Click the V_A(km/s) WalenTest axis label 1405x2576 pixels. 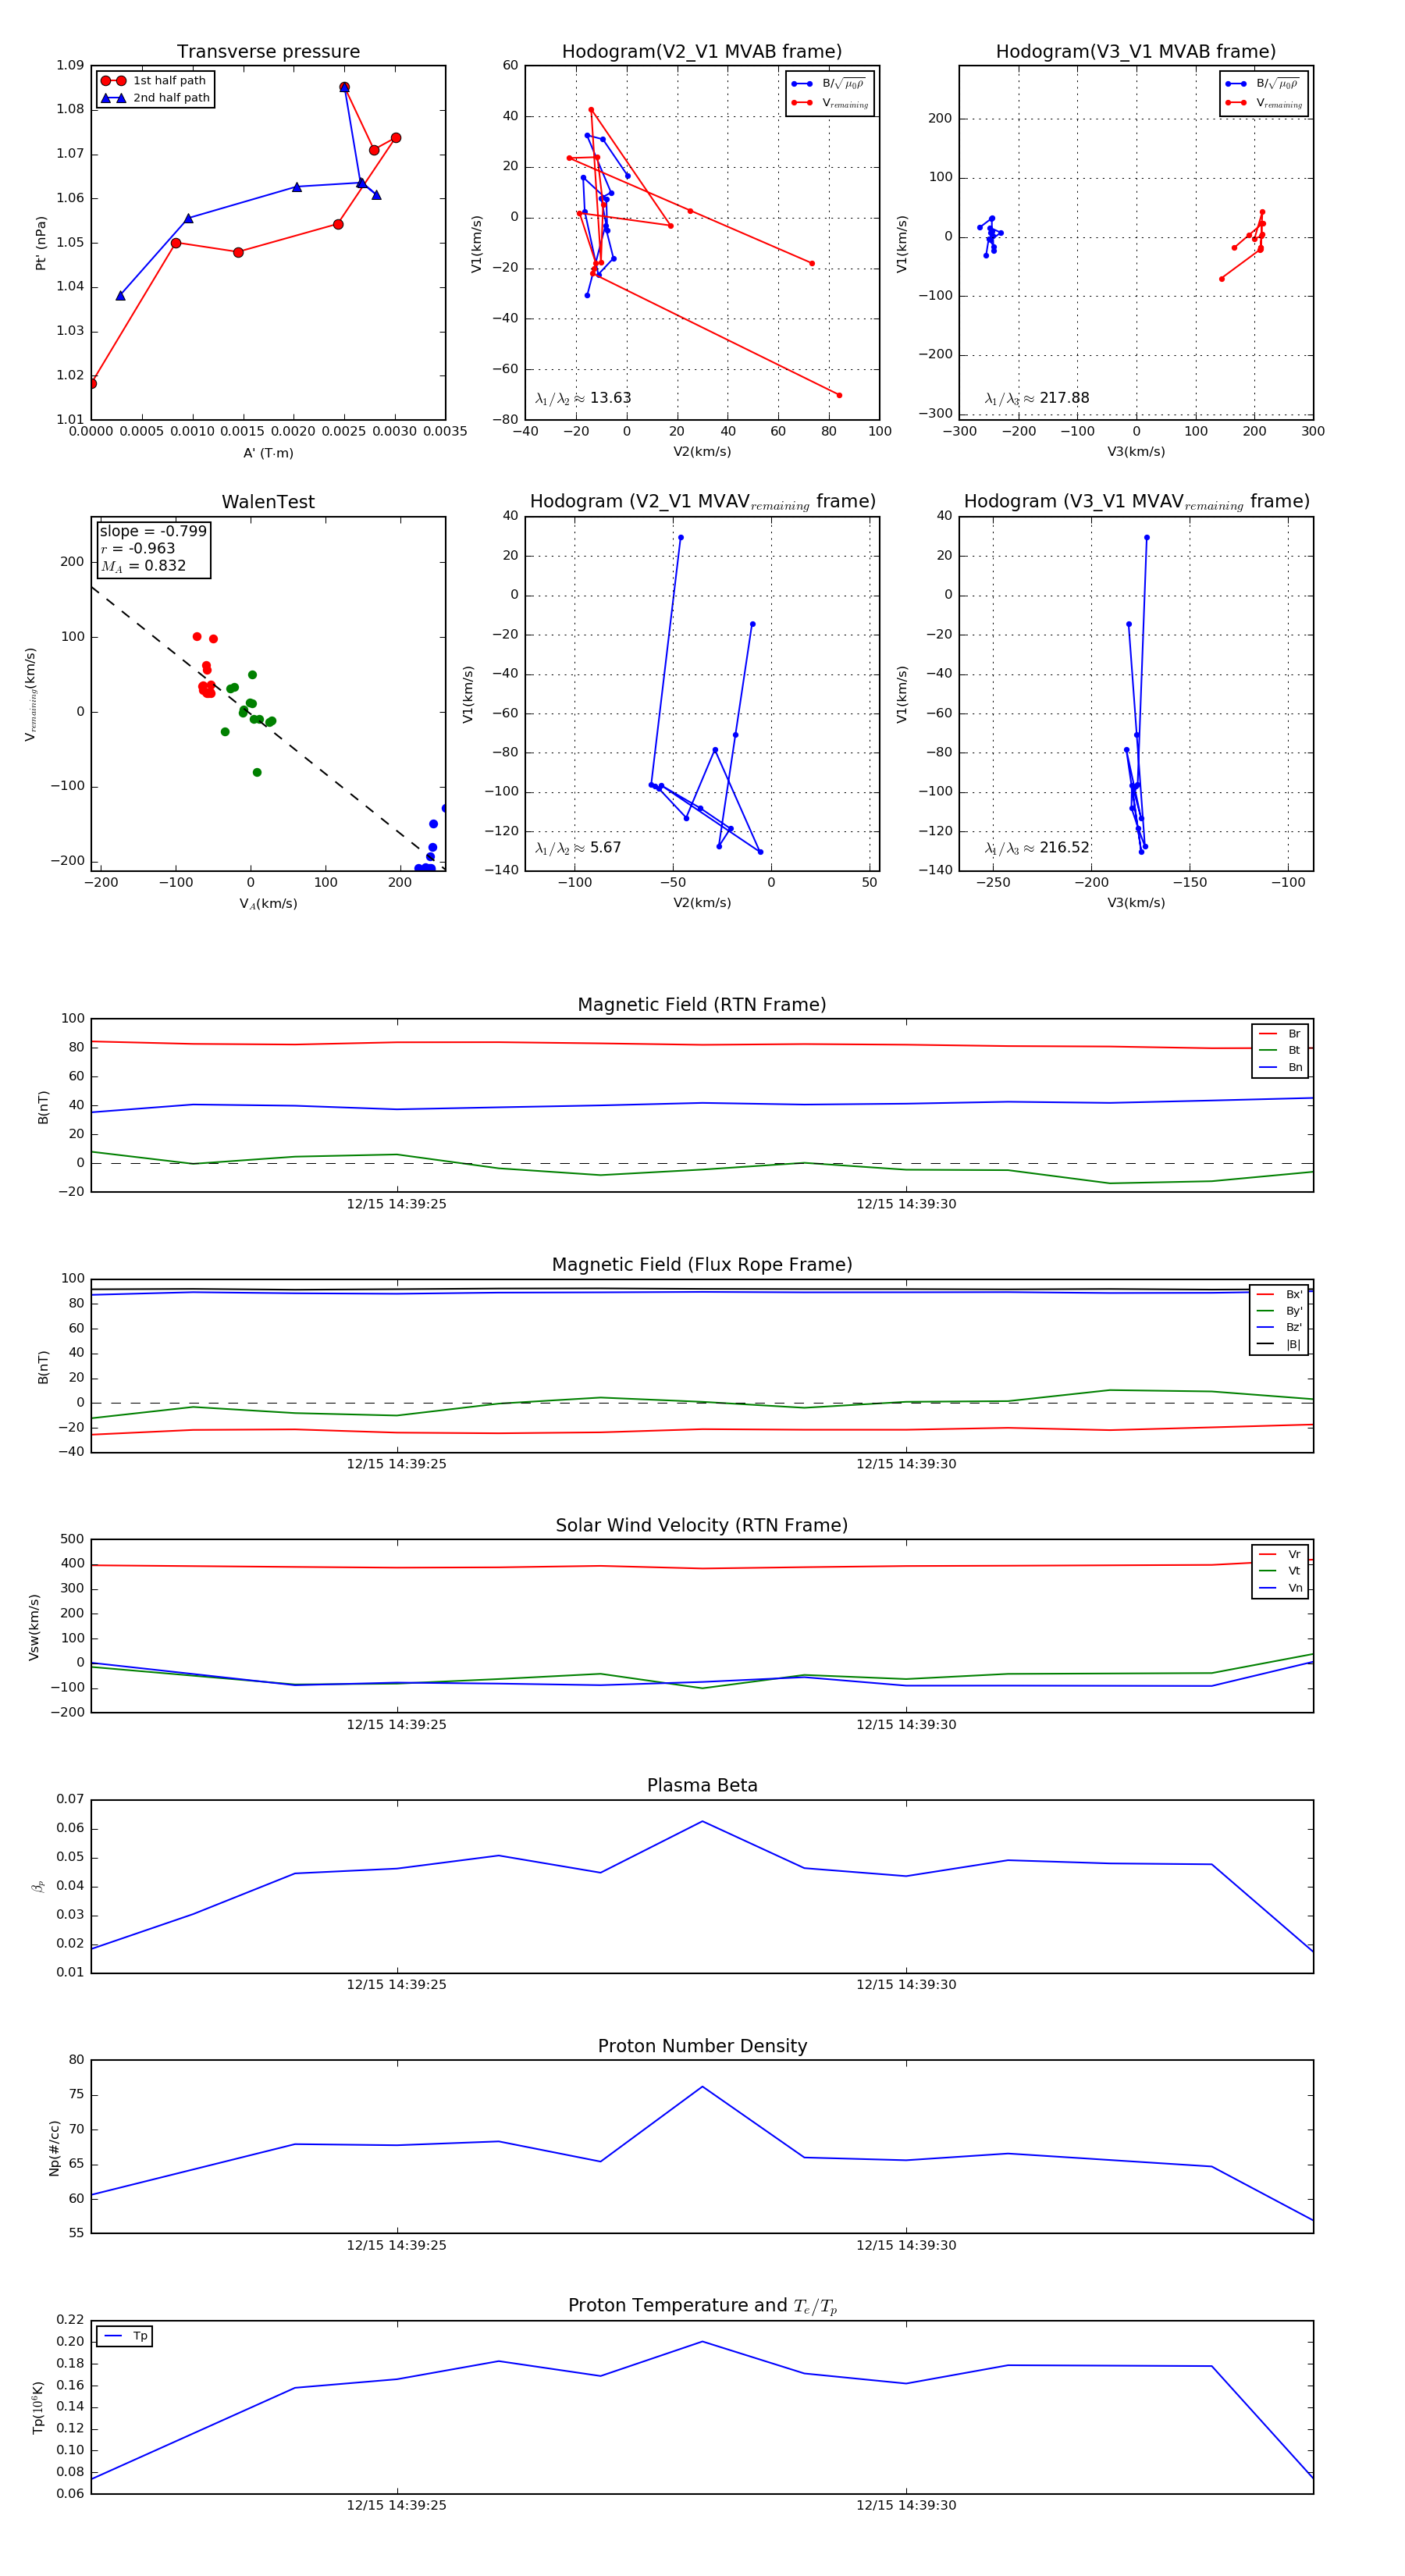click(268, 904)
